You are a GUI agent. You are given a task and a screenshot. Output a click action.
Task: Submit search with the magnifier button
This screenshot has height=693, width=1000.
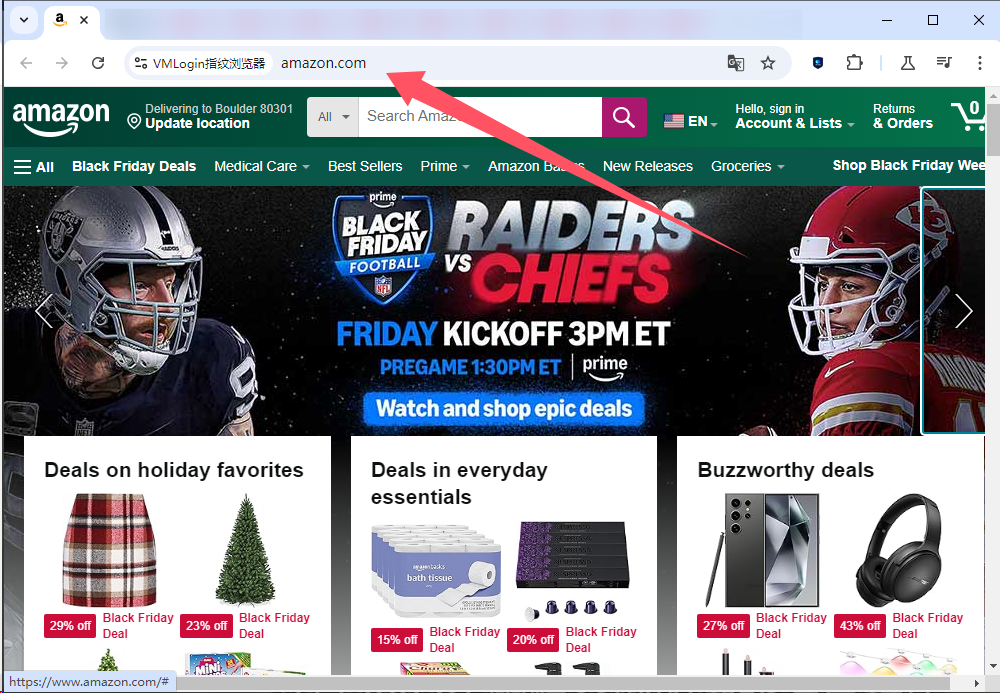click(624, 117)
